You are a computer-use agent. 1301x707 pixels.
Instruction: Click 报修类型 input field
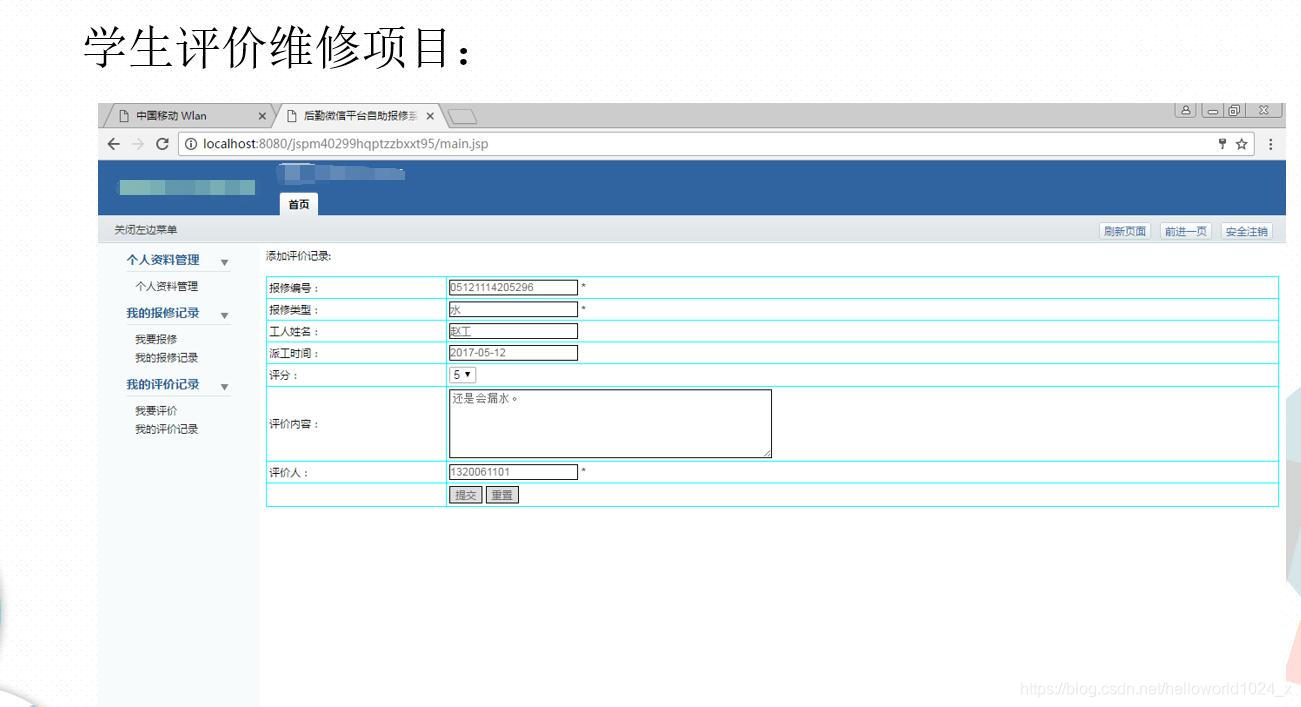tap(513, 309)
